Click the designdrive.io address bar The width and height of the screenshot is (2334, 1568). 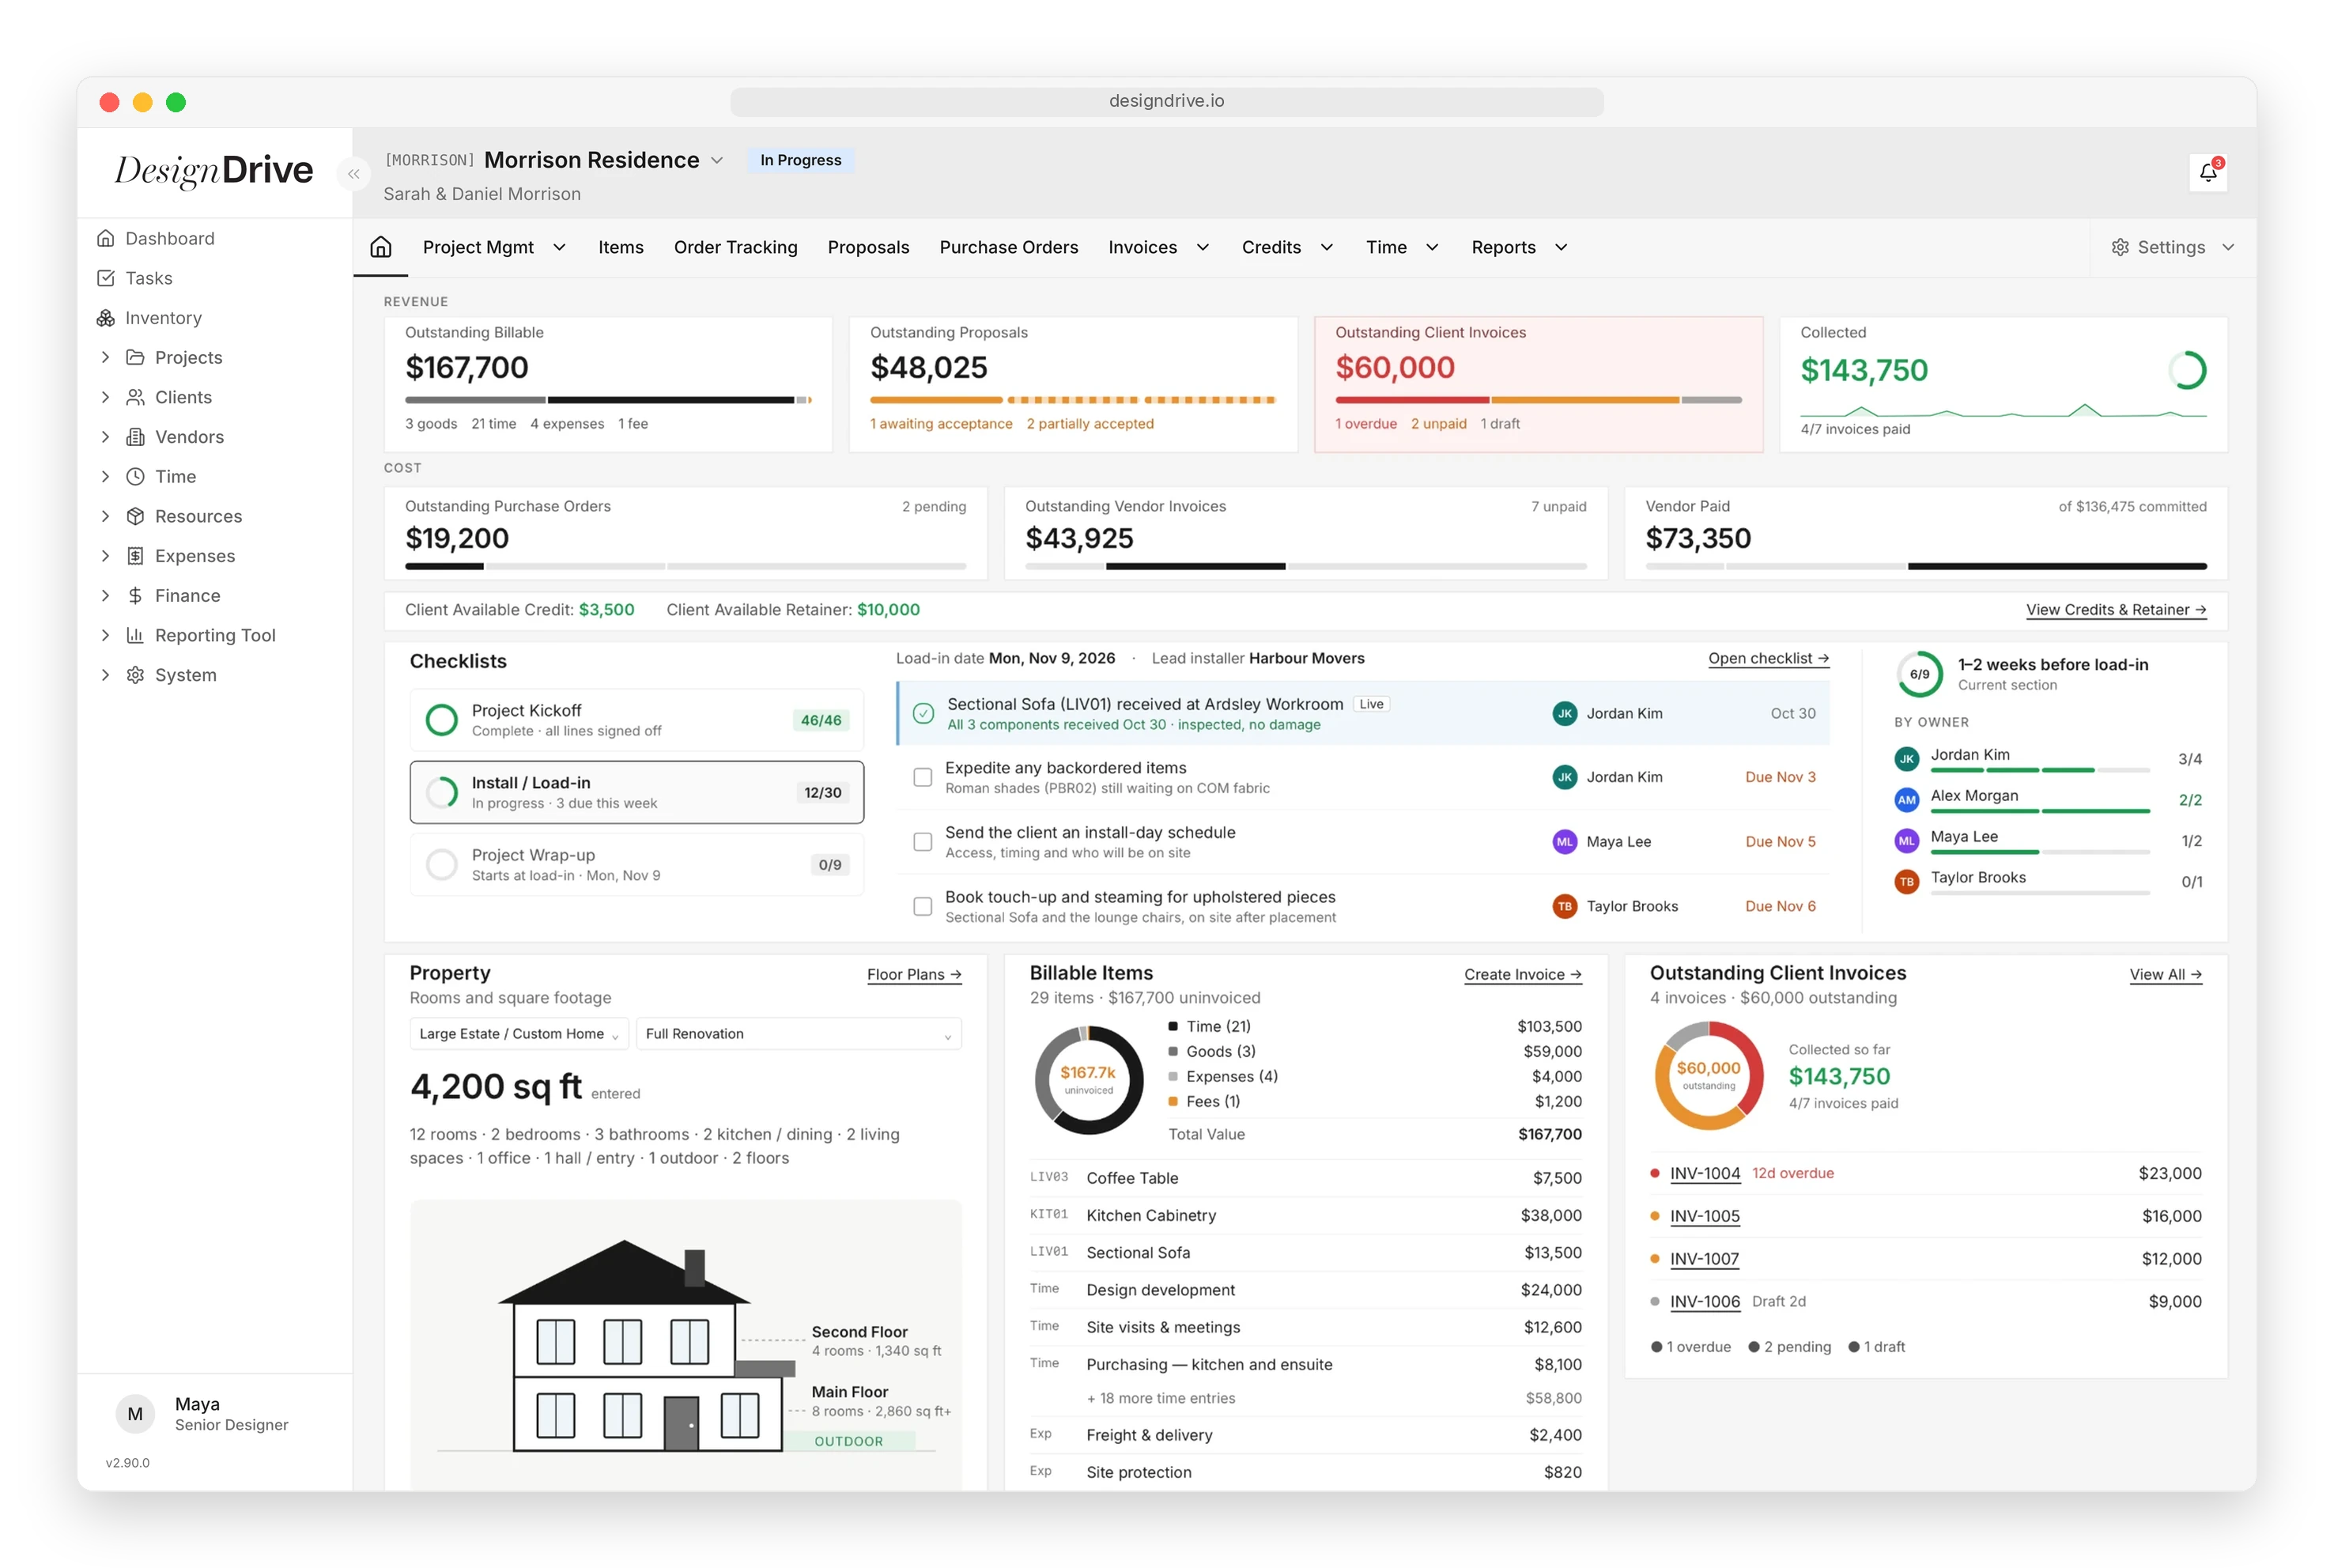tap(1166, 101)
